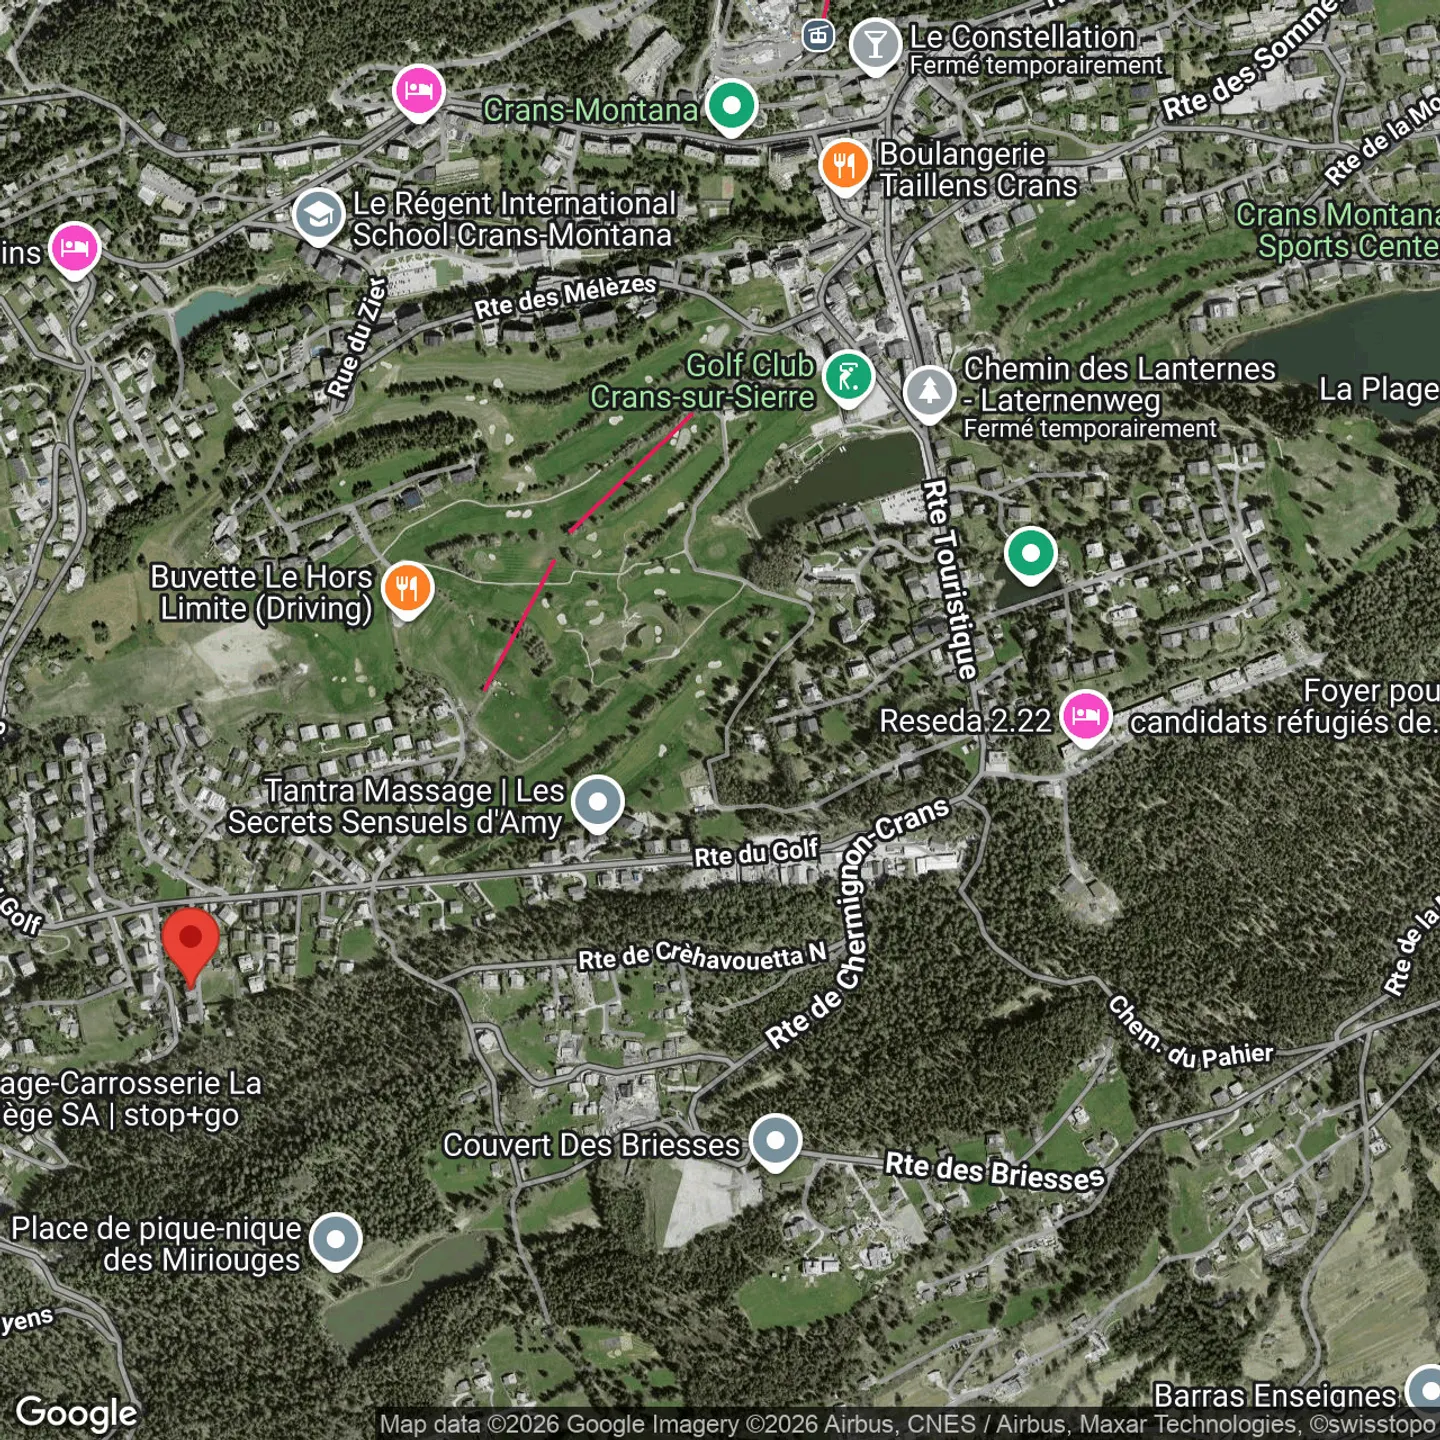The height and width of the screenshot is (1440, 1440).
Task: Click the Rte des Briesses road label
Action: (995, 1171)
